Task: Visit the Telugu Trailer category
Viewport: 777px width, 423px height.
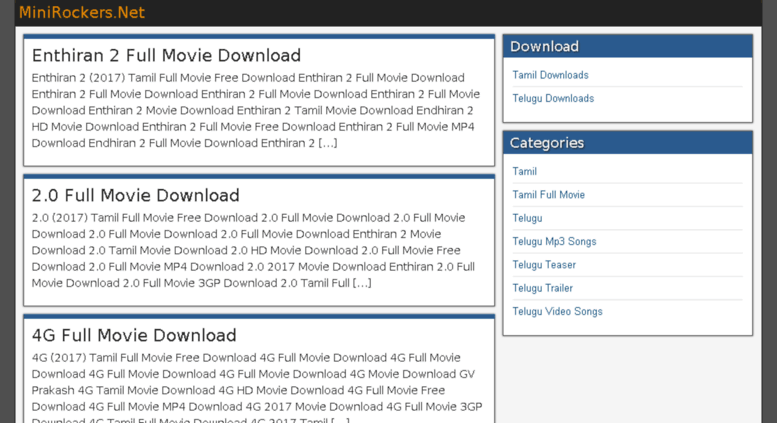Action: click(x=542, y=288)
